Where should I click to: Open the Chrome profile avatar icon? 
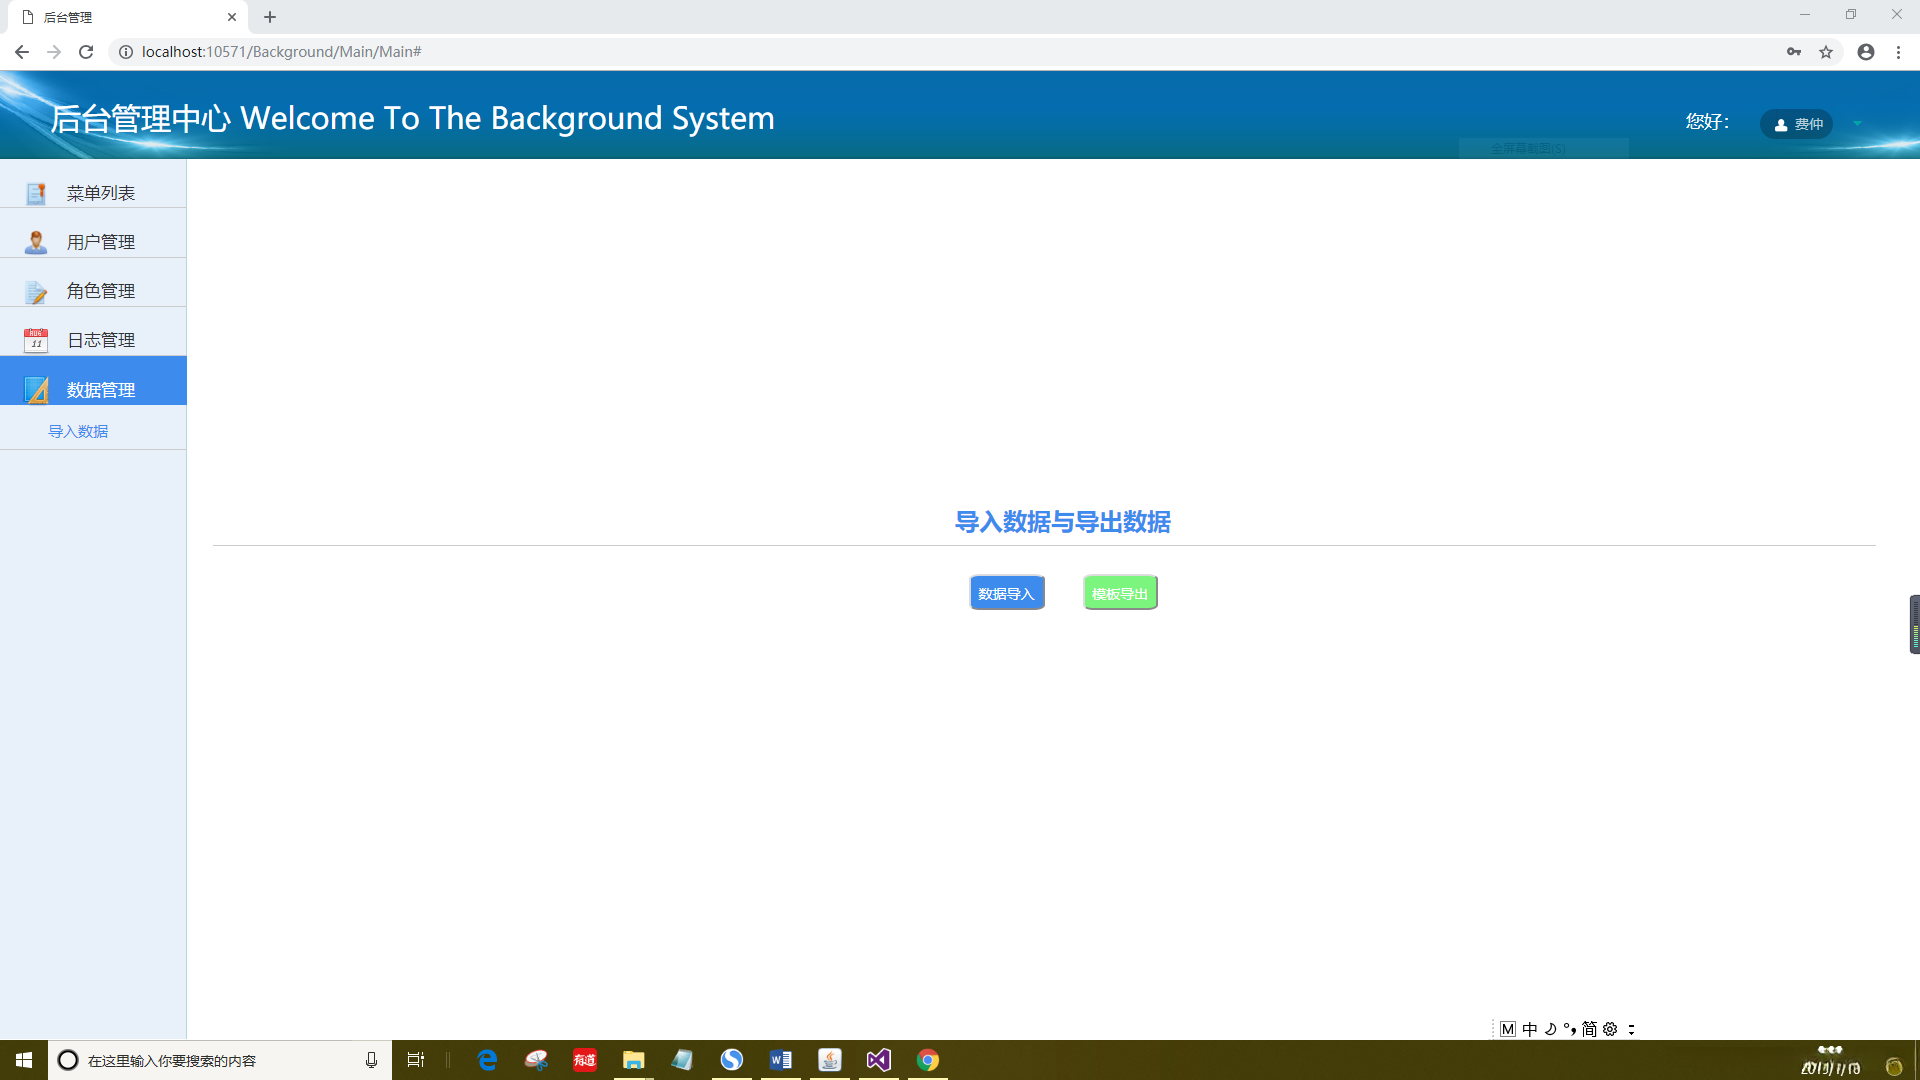[1866, 52]
